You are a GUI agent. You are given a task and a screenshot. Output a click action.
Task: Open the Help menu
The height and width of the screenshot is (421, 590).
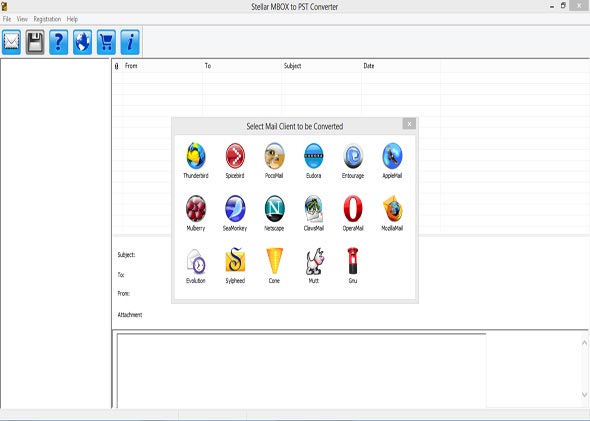point(72,19)
